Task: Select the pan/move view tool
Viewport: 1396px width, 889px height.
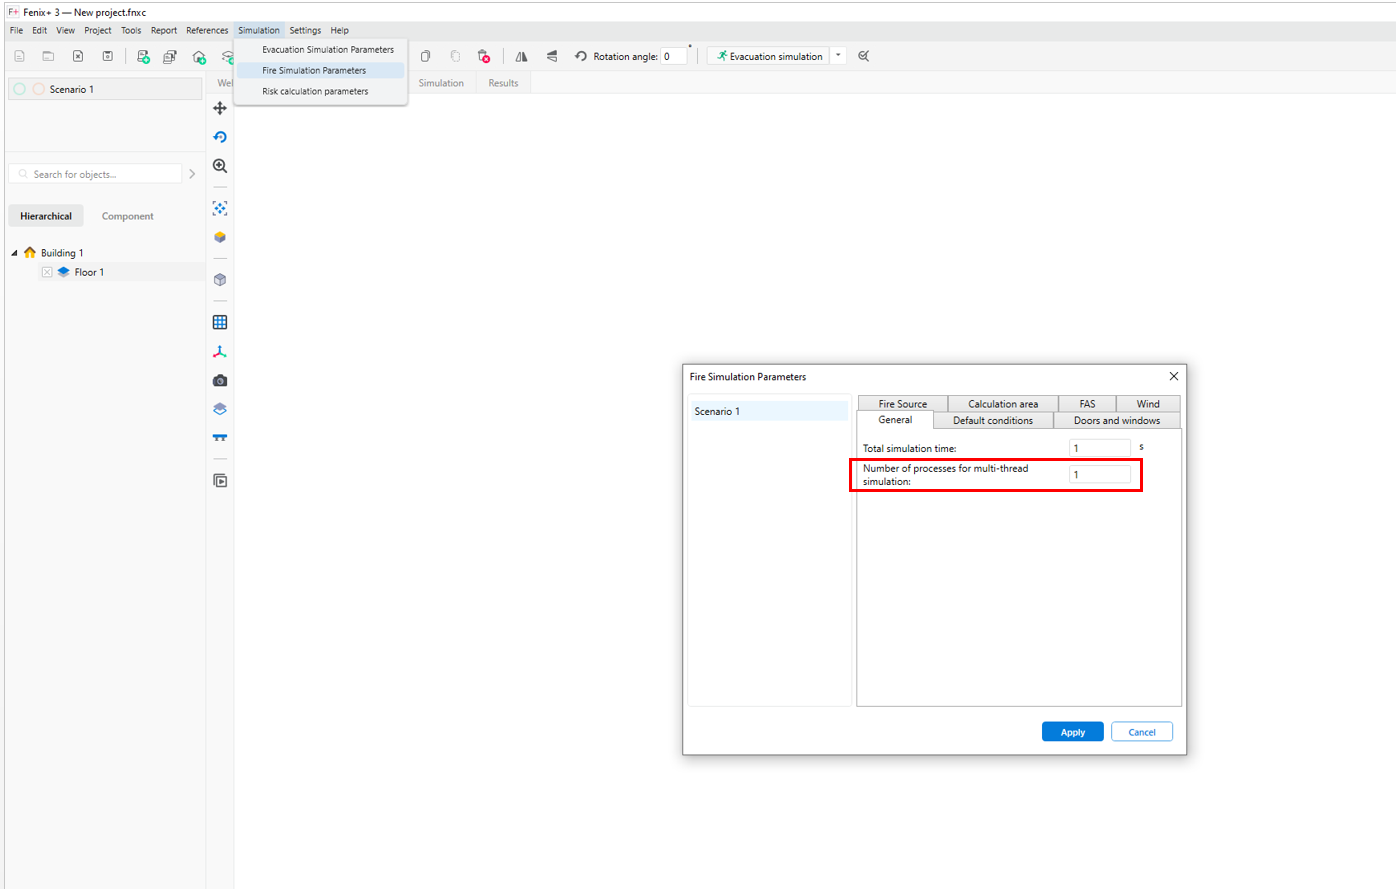Action: pyautogui.click(x=220, y=108)
